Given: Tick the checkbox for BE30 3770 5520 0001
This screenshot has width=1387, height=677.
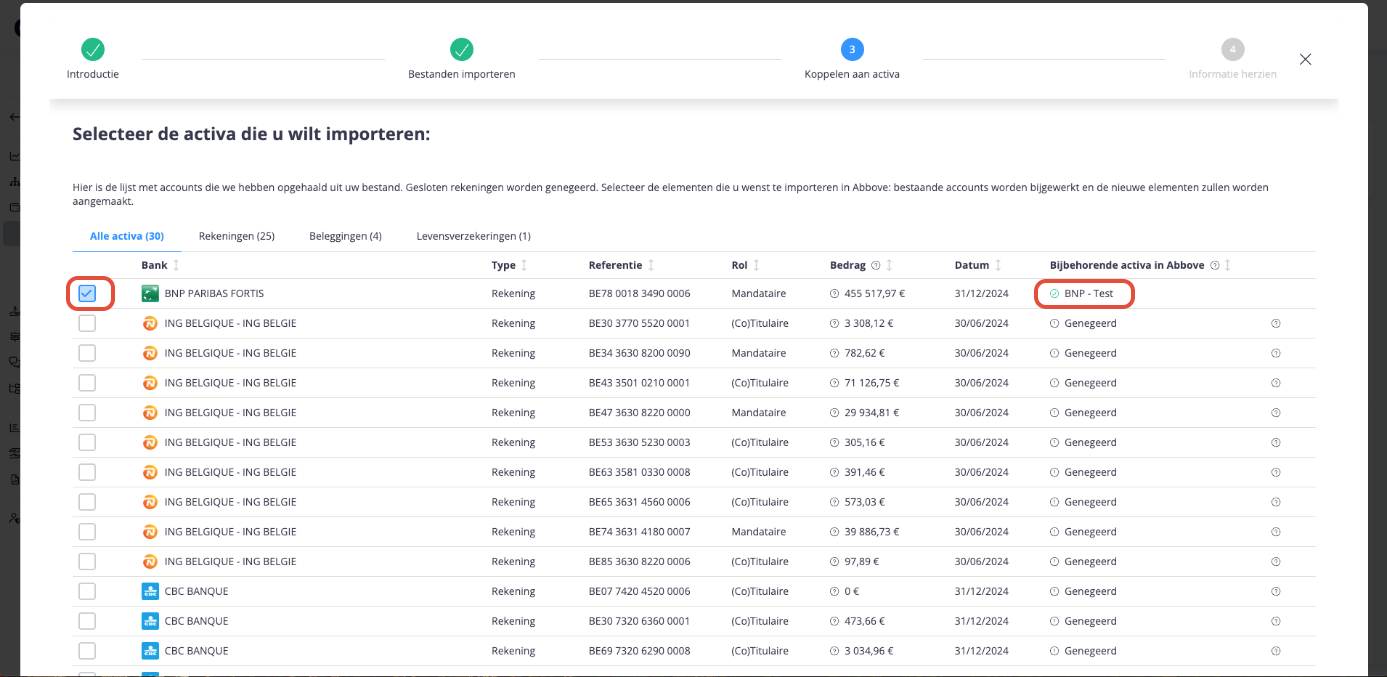Looking at the screenshot, I should (87, 323).
